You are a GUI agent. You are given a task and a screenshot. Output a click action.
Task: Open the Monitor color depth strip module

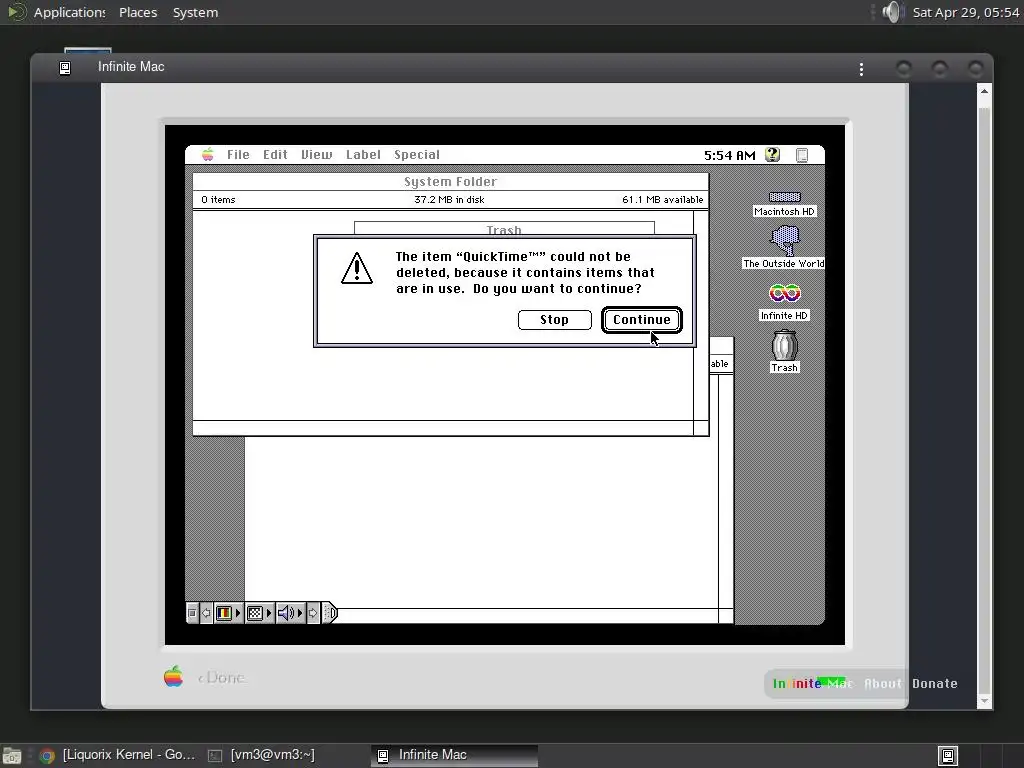pyautogui.click(x=224, y=613)
